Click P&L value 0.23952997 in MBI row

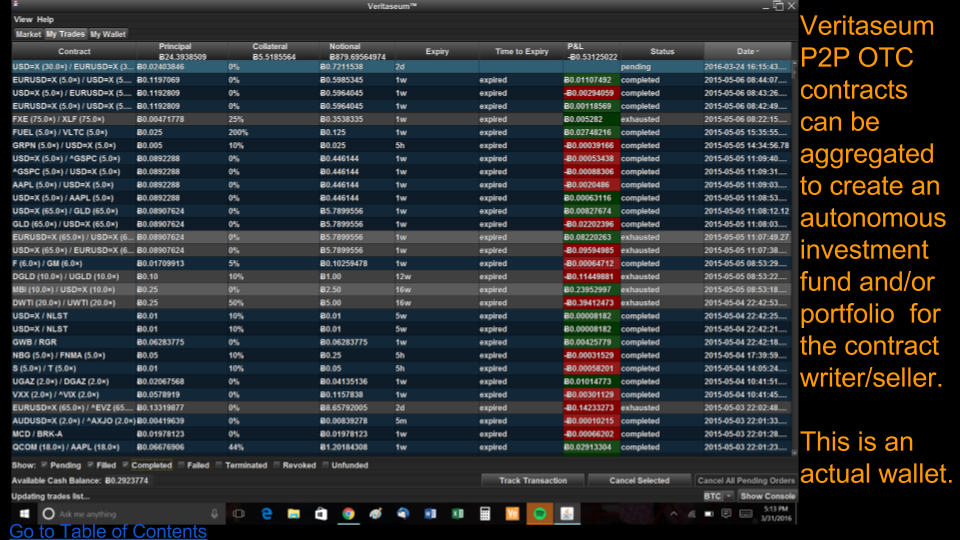[x=591, y=290]
